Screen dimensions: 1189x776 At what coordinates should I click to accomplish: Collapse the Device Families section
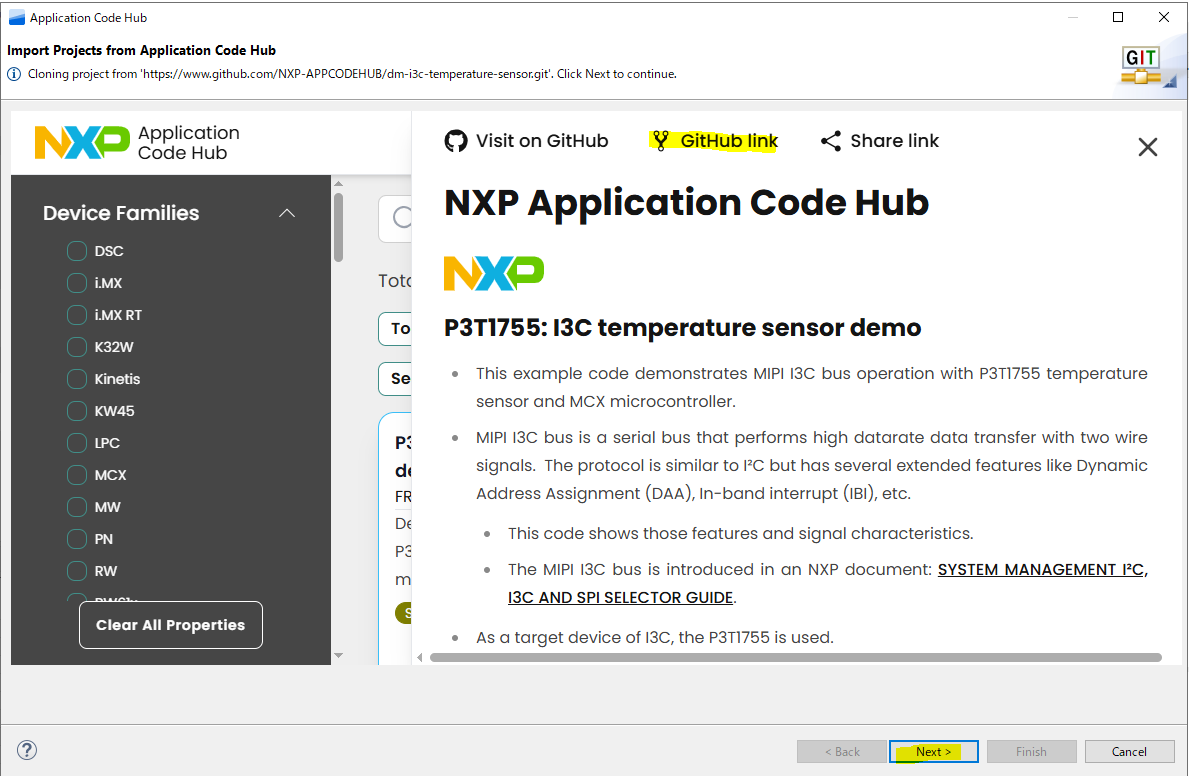pos(287,213)
